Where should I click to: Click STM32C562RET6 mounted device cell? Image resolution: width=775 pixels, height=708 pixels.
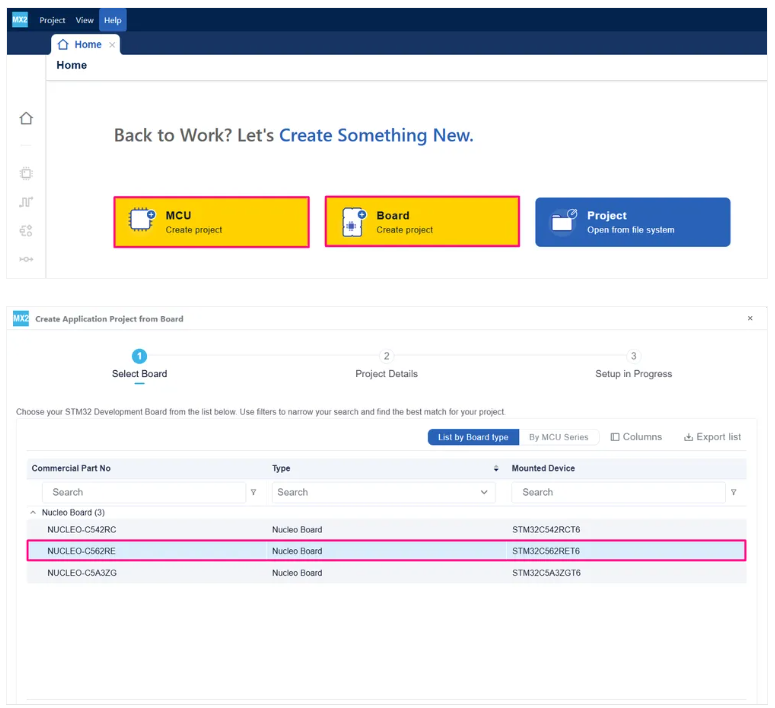point(546,551)
